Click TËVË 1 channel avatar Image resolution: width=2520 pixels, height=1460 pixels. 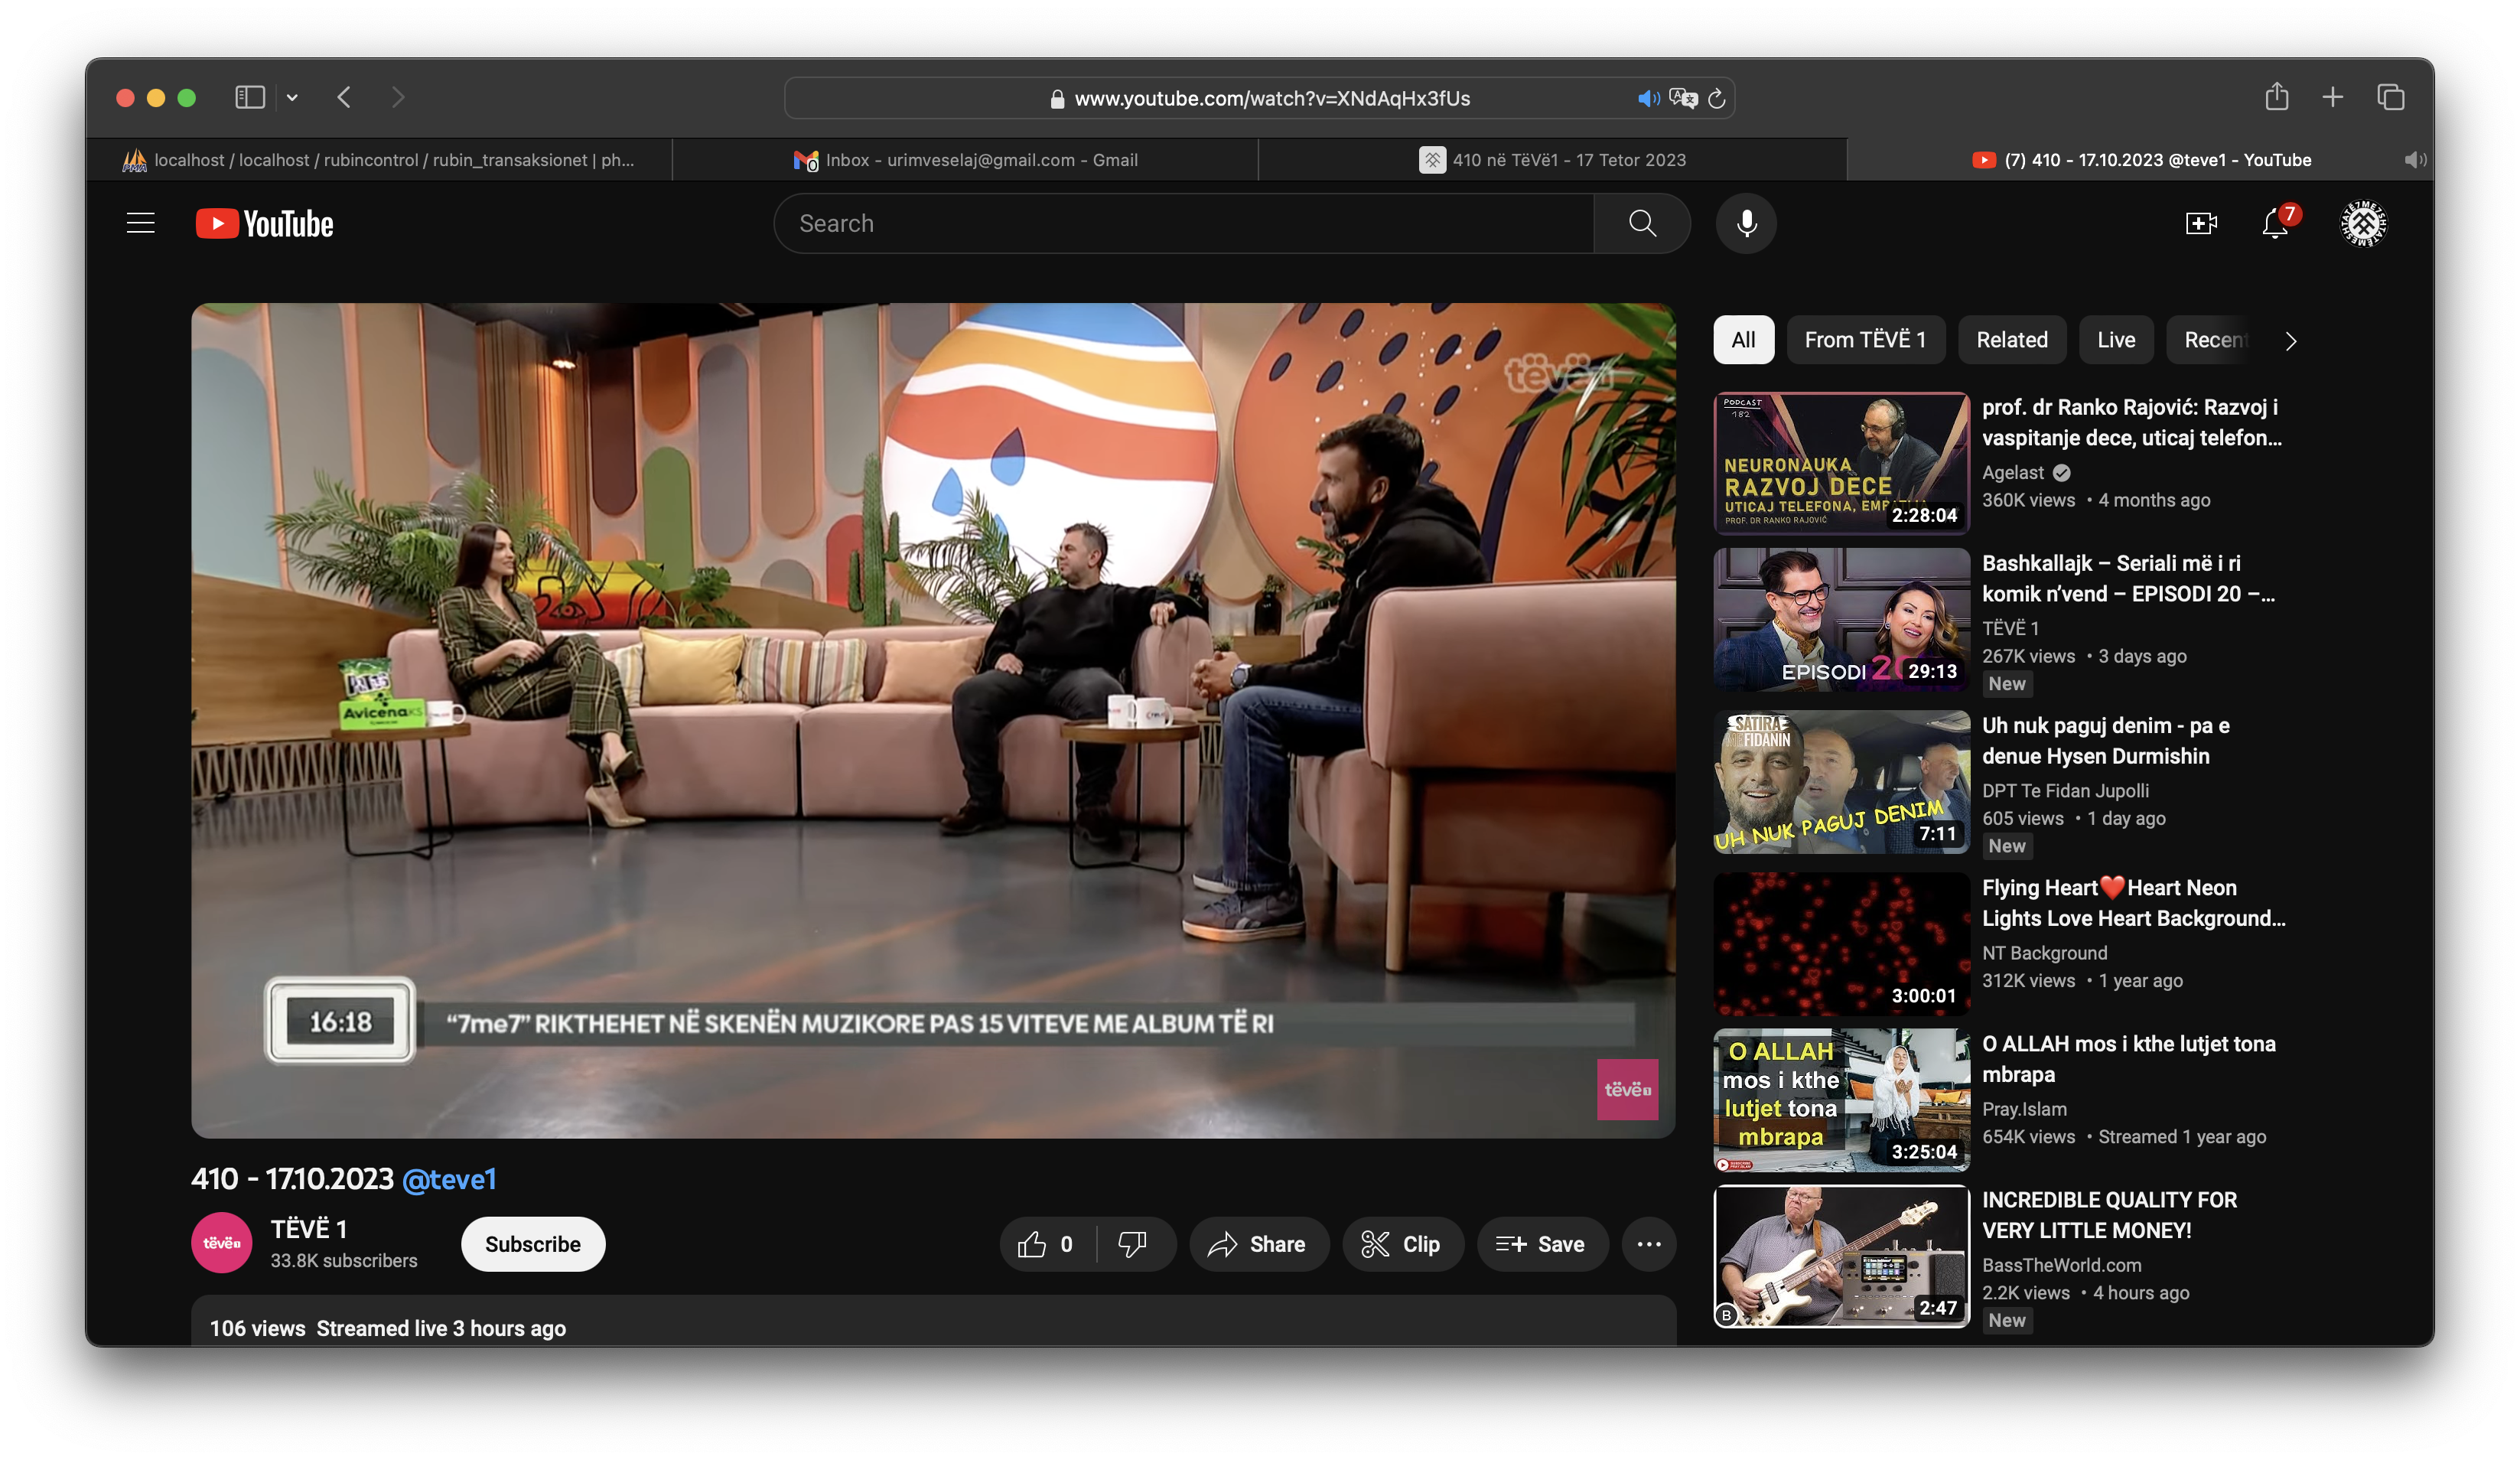pyautogui.click(x=221, y=1243)
